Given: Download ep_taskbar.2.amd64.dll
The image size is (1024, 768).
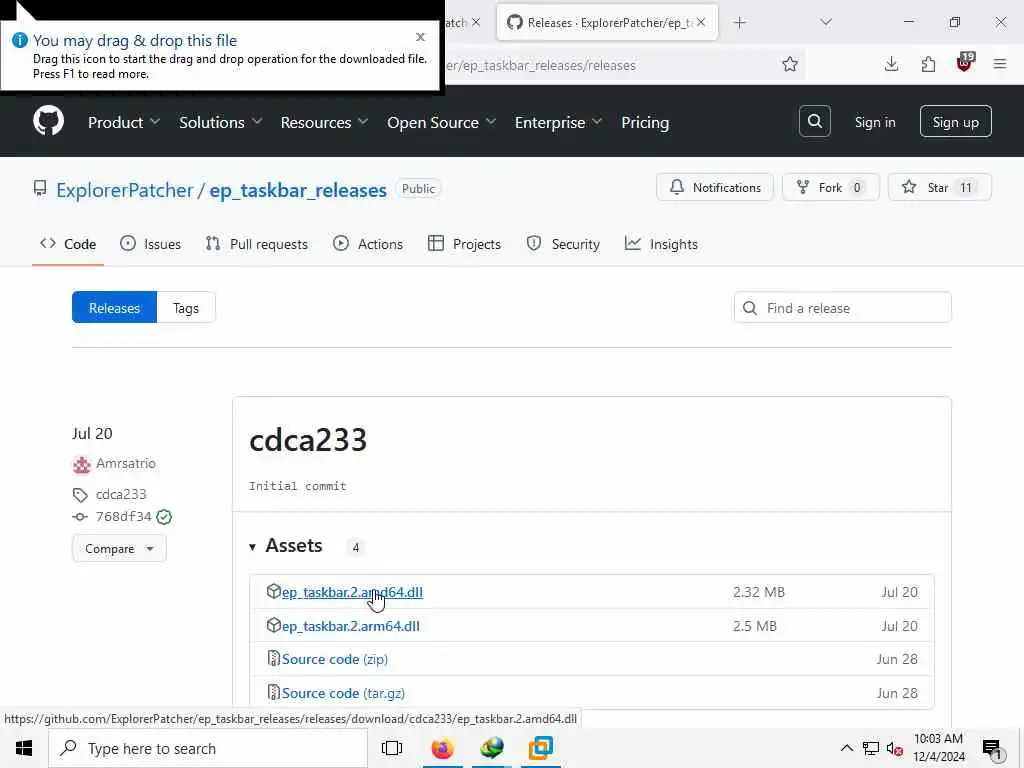Looking at the screenshot, I should [352, 592].
